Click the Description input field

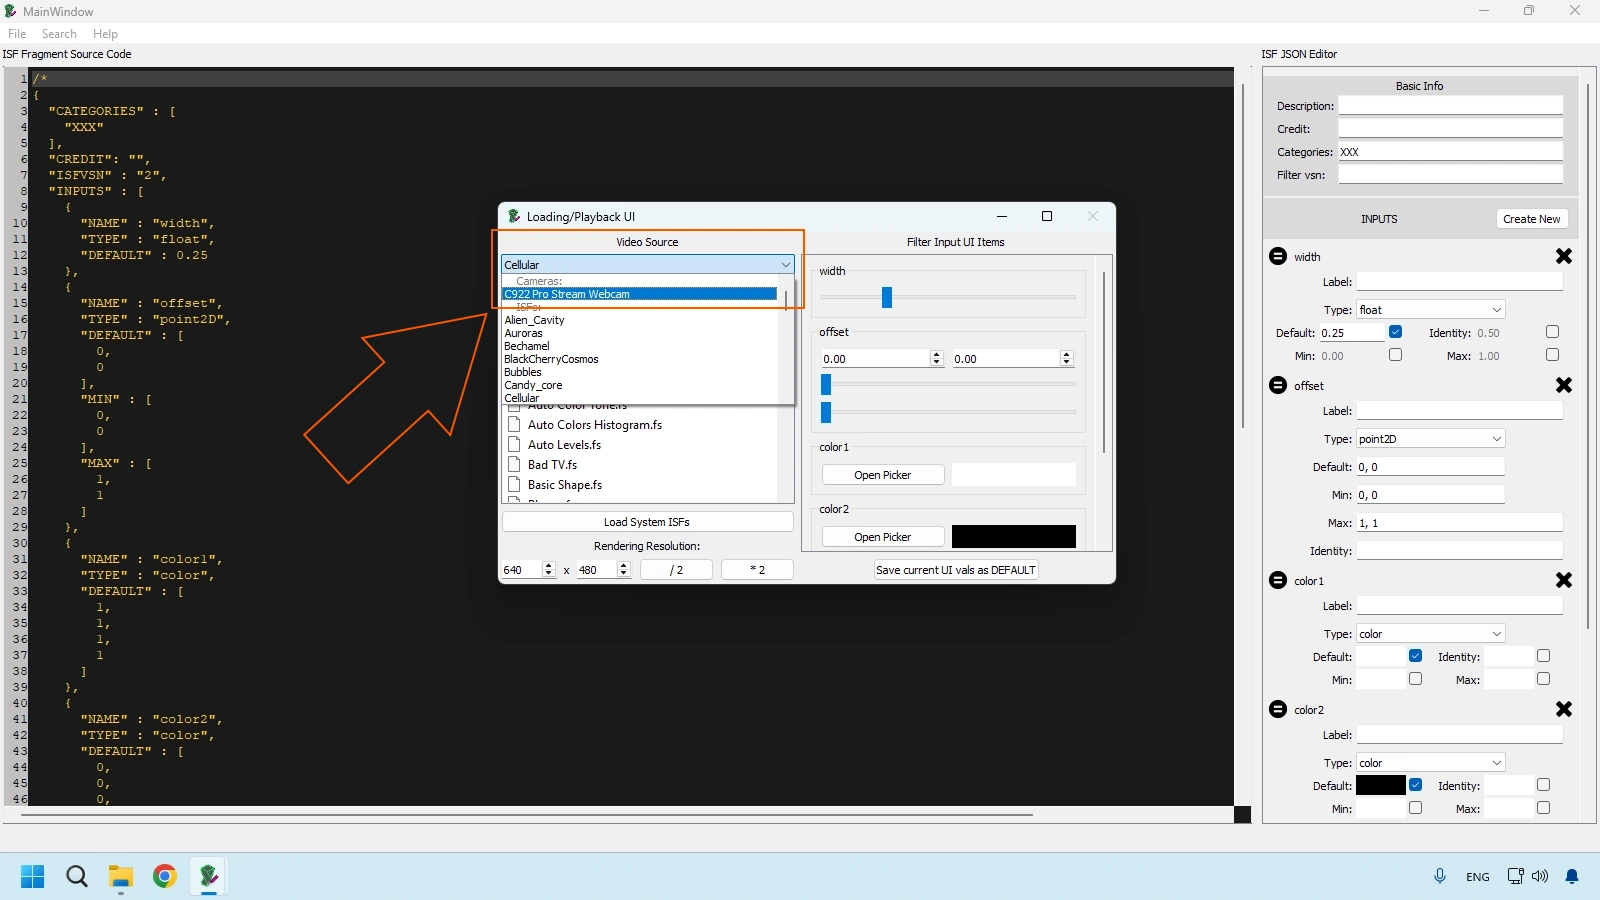[1451, 105]
